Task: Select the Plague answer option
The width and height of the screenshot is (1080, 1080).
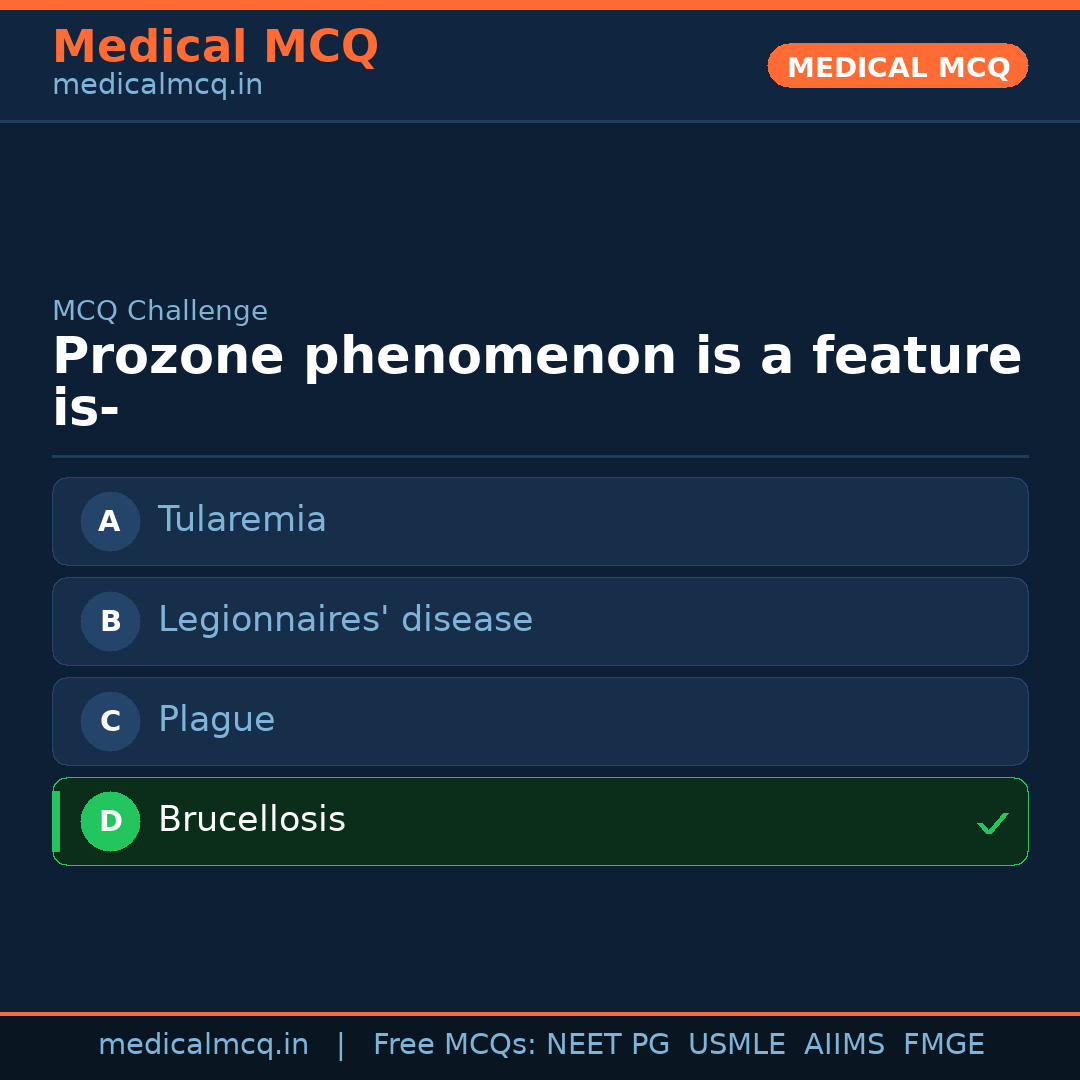Action: tap(540, 721)
